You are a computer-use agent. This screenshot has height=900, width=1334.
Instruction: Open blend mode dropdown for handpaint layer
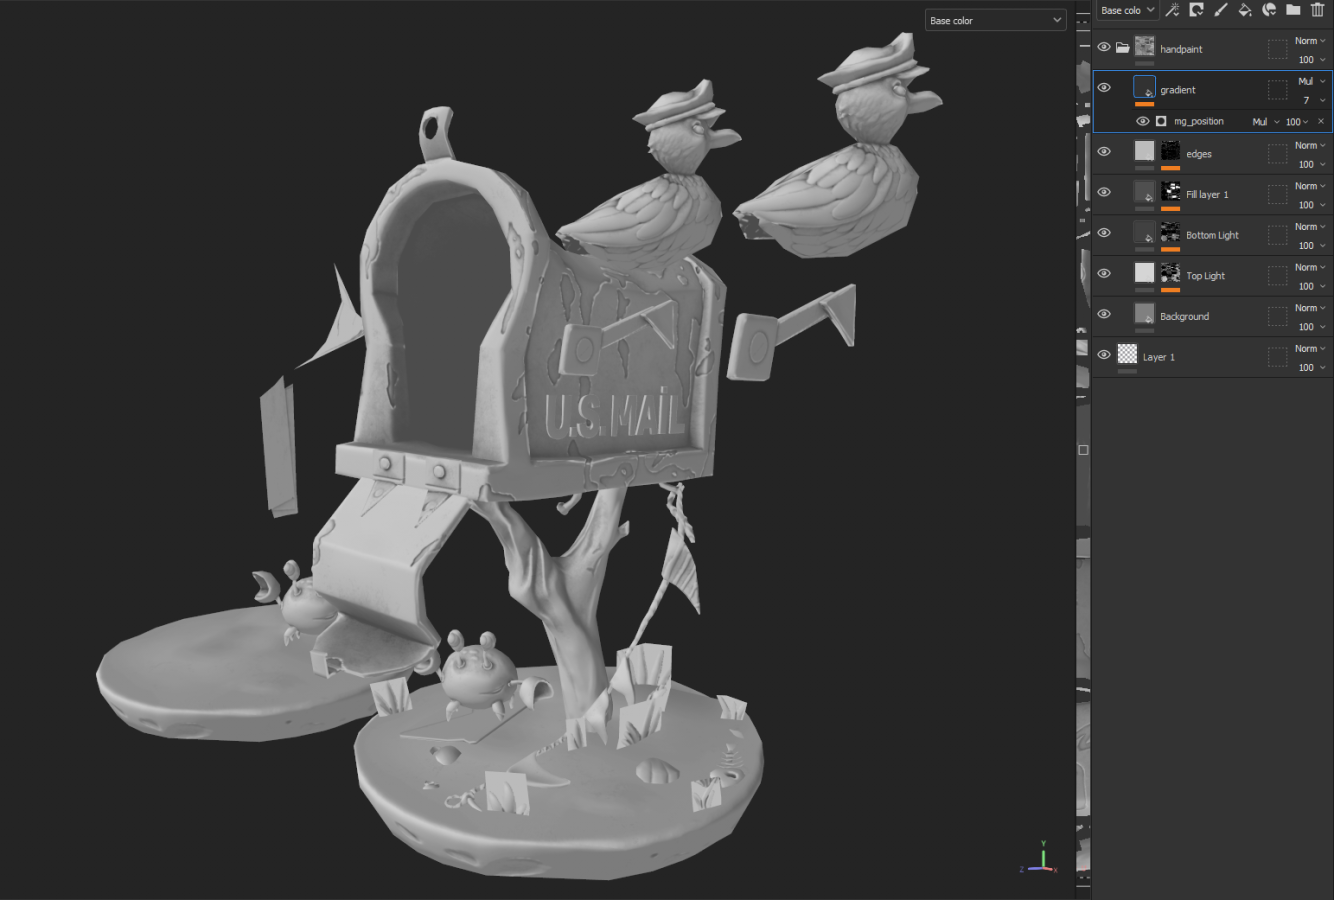(1310, 41)
